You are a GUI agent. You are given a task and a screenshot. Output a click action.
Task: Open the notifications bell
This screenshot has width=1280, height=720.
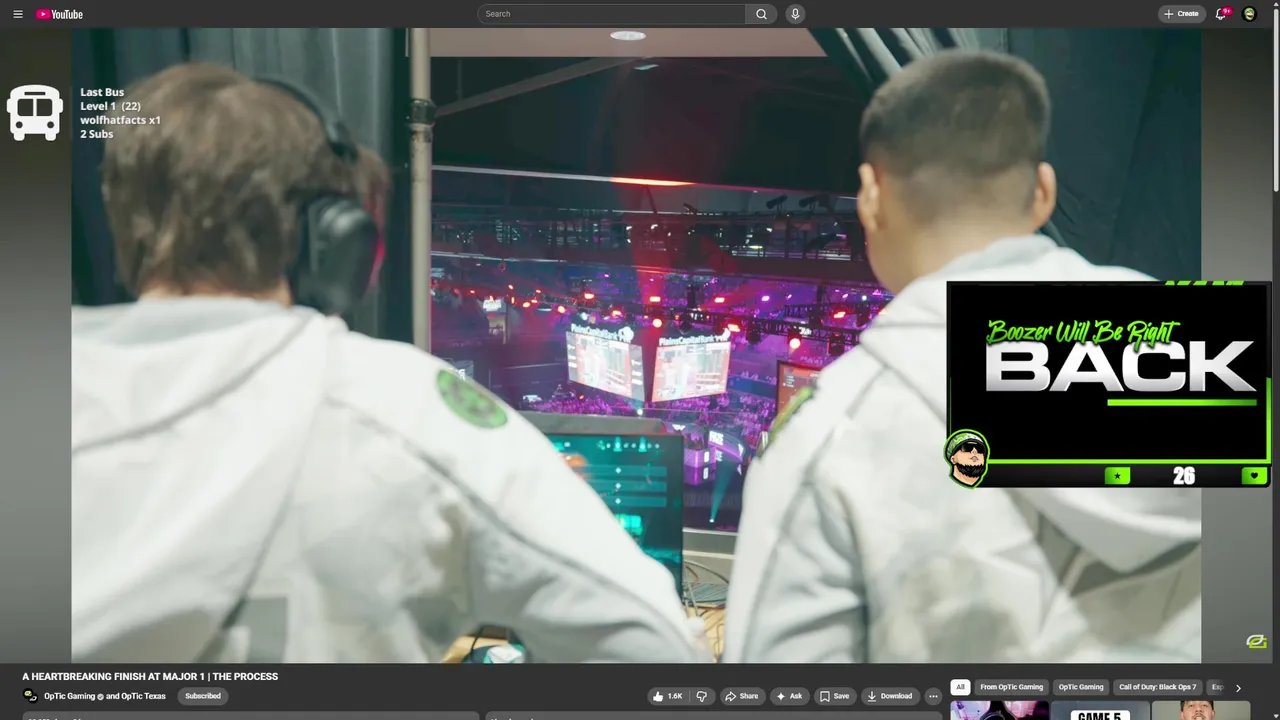(1221, 14)
